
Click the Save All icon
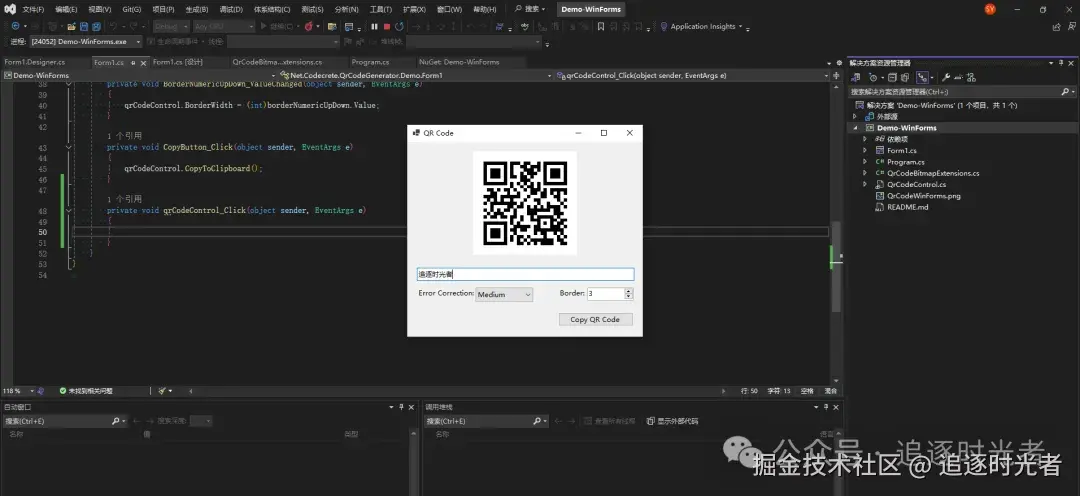point(96,26)
